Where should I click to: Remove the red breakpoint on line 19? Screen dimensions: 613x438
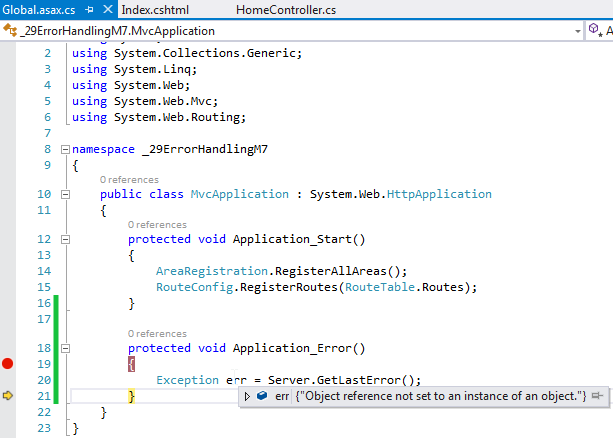pyautogui.click(x=7, y=364)
